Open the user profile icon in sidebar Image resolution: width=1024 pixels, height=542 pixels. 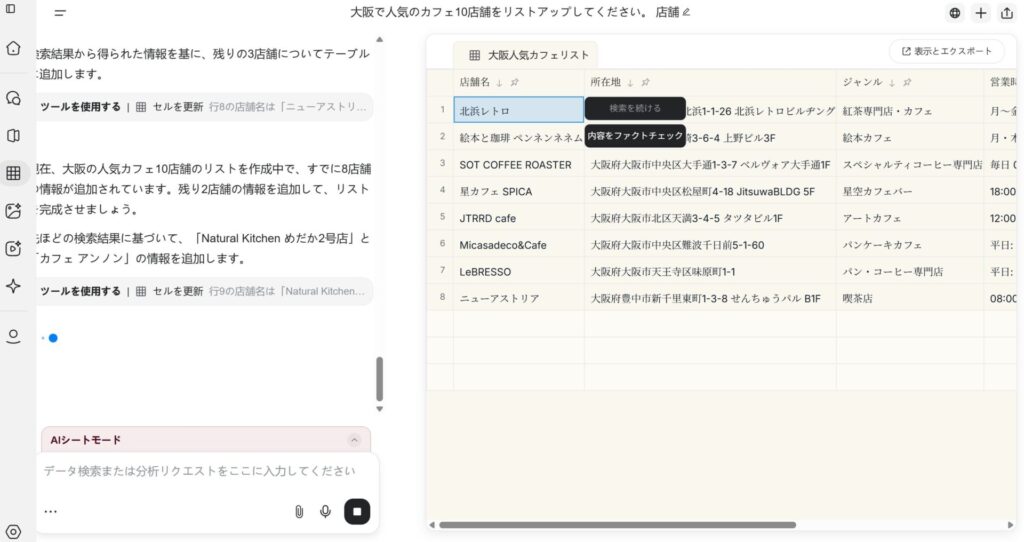point(13,336)
